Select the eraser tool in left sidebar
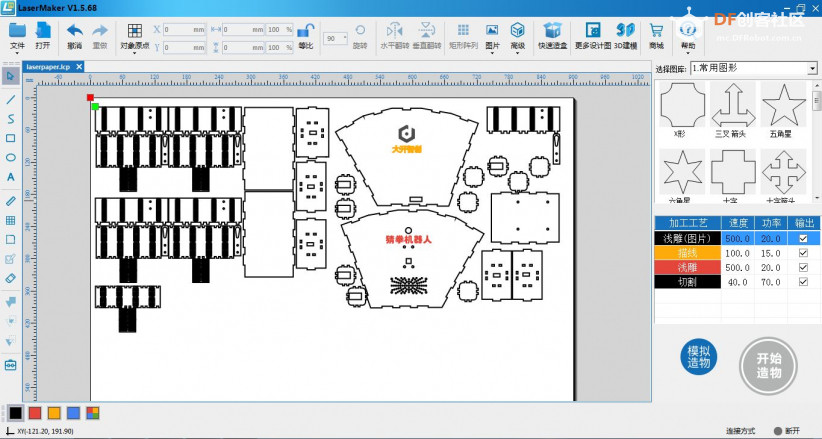 click(10, 278)
